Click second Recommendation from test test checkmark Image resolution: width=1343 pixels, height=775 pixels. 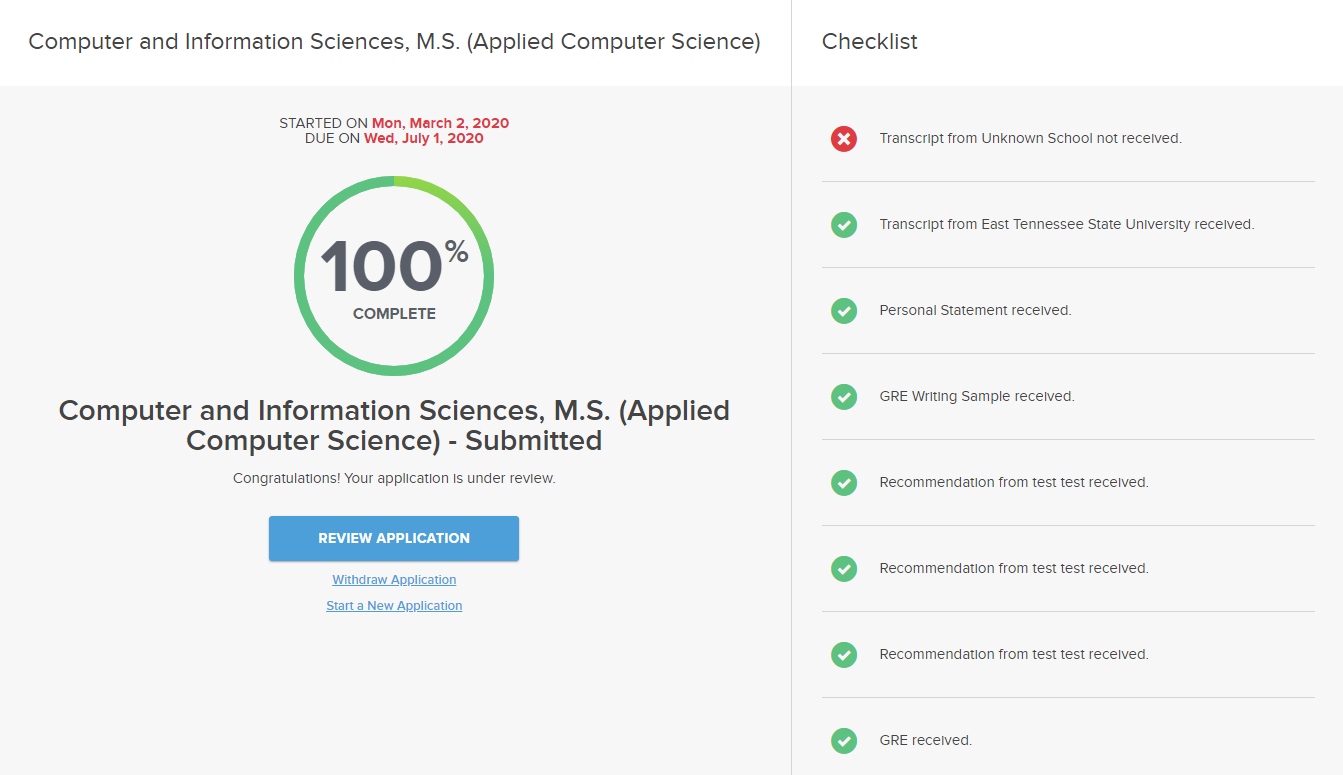click(844, 569)
